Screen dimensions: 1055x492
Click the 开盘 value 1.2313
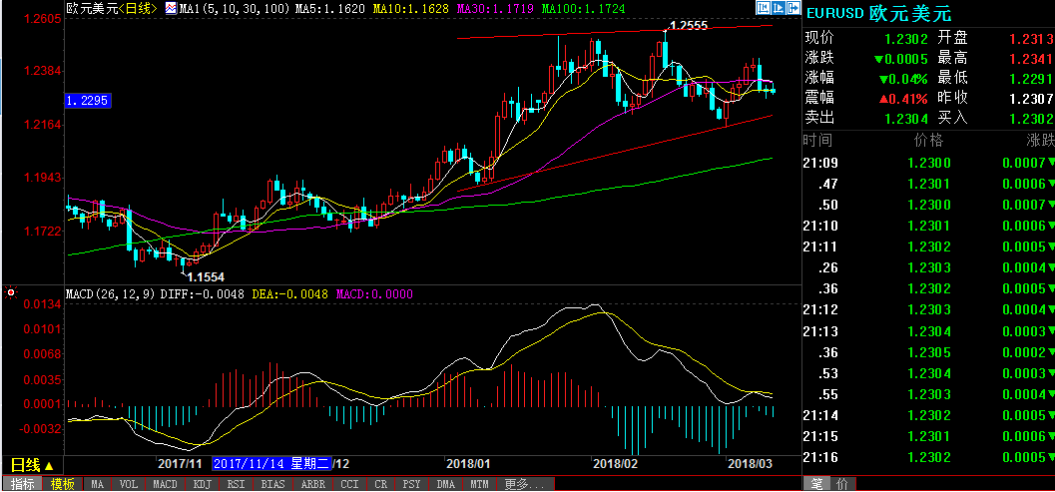click(1029, 38)
